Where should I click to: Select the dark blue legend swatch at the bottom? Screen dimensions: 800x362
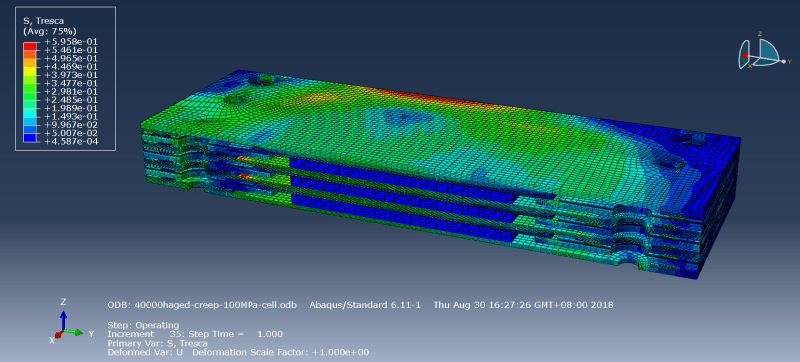tap(30, 137)
